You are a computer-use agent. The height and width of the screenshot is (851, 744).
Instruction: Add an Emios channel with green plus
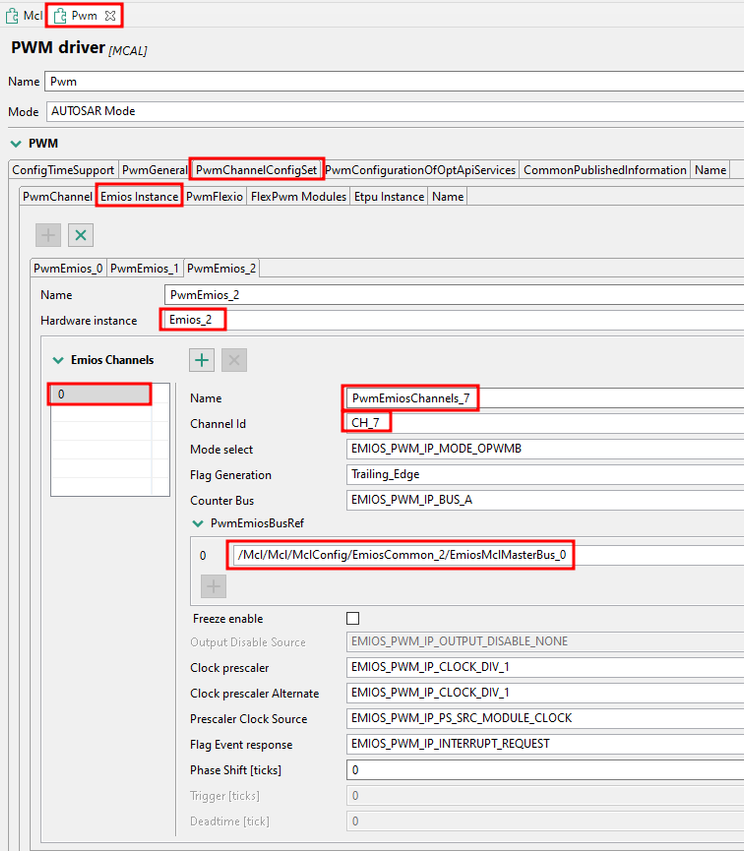202,360
